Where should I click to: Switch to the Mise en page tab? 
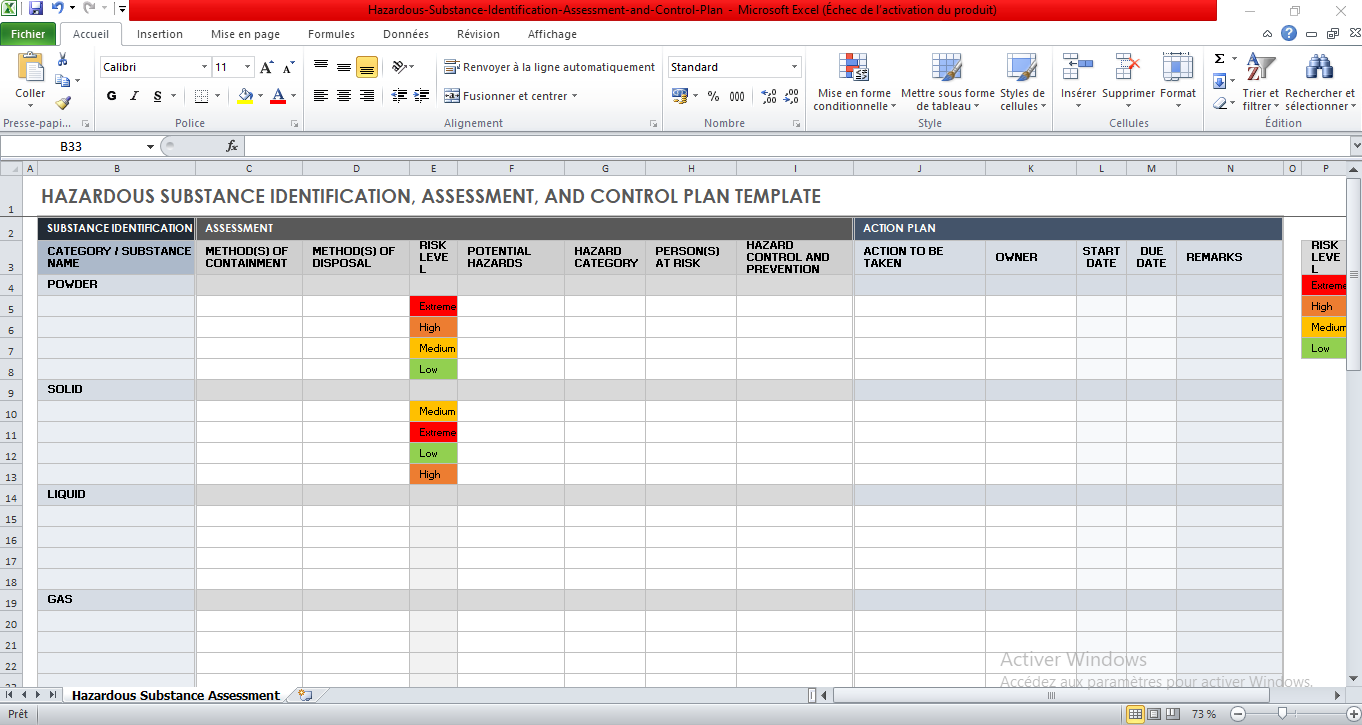click(245, 34)
